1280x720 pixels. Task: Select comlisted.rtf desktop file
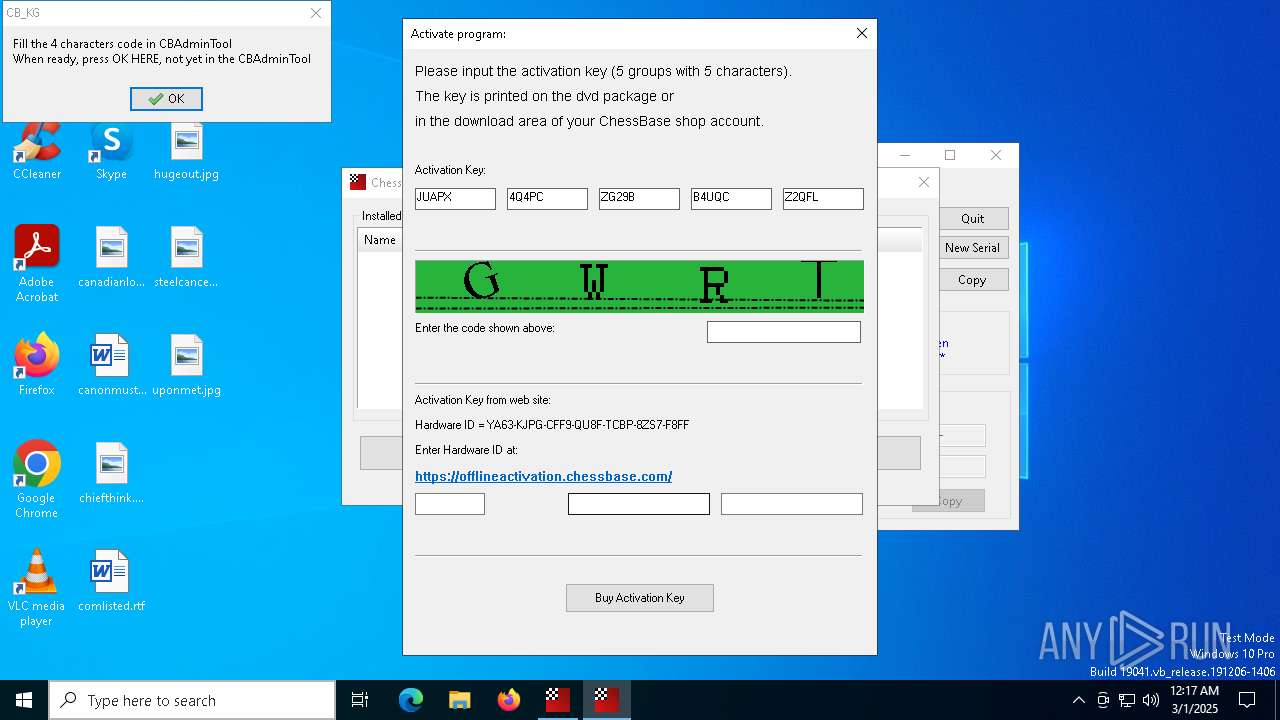pyautogui.click(x=111, y=581)
